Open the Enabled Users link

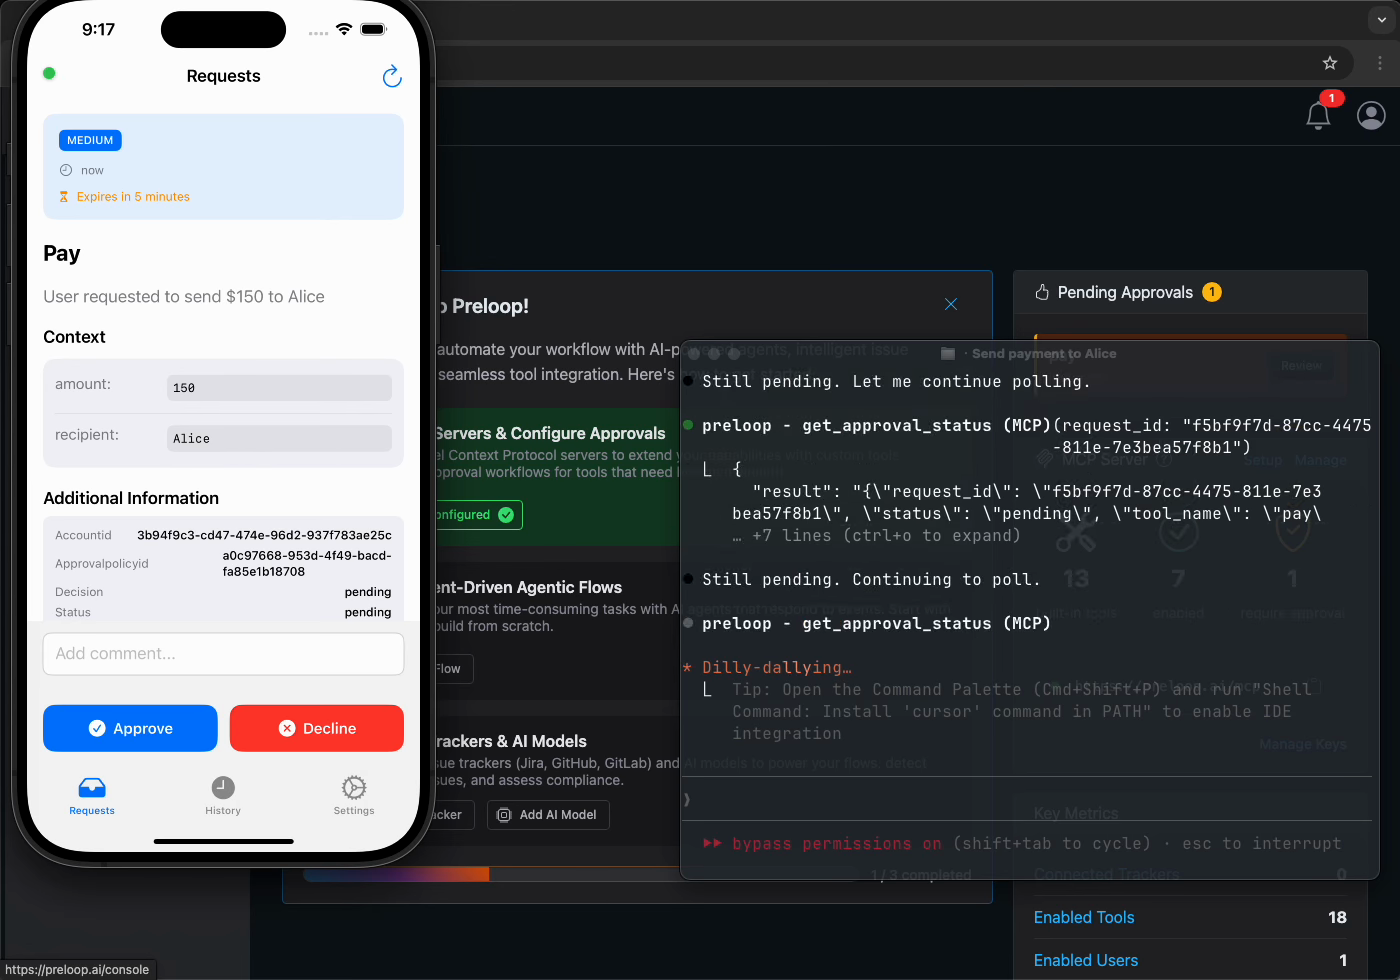pyautogui.click(x=1086, y=960)
